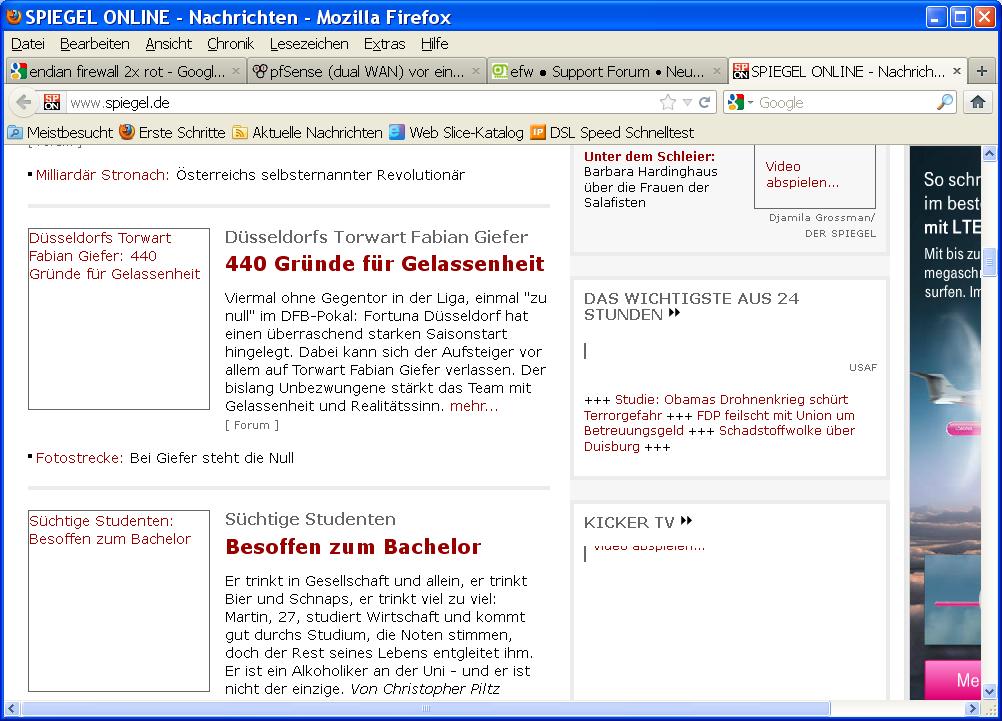Reload the page using the refresh icon
1002x721 pixels.
(705, 102)
